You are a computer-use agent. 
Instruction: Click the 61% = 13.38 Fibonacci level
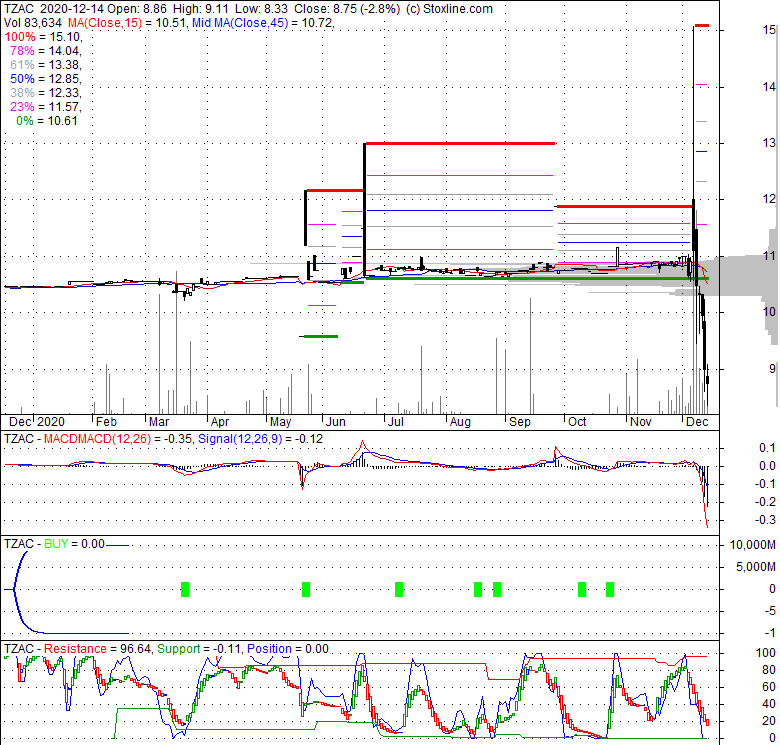(45, 65)
